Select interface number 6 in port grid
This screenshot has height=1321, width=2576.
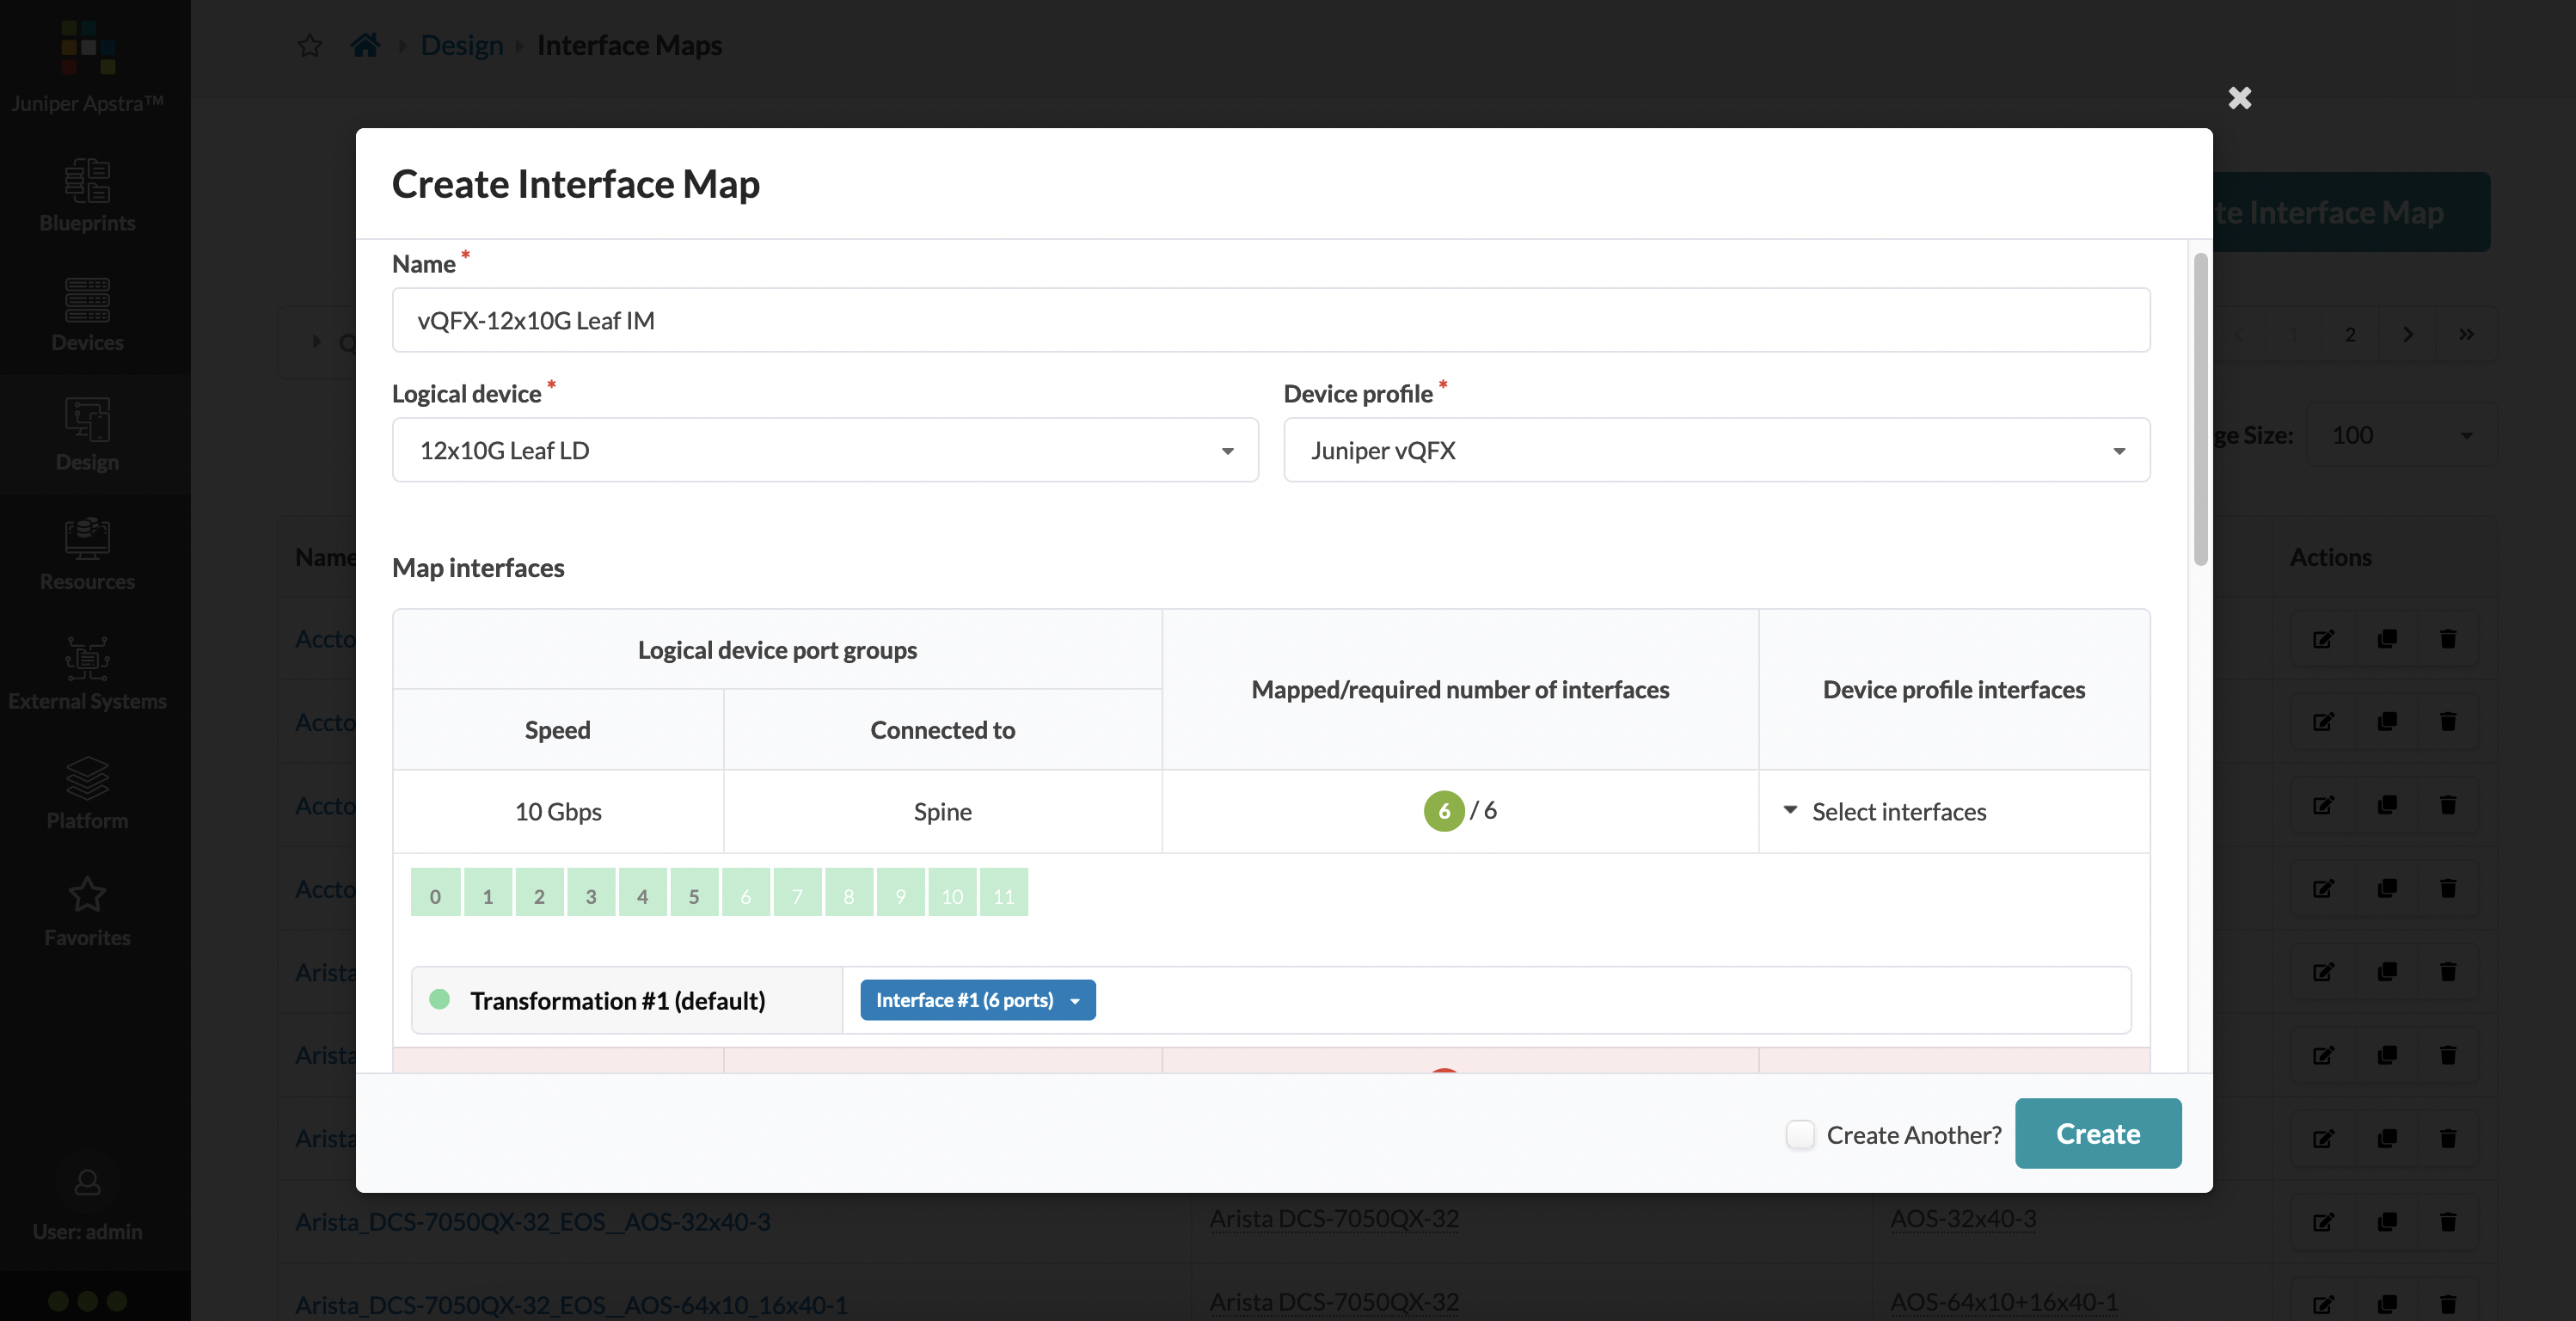coord(745,891)
